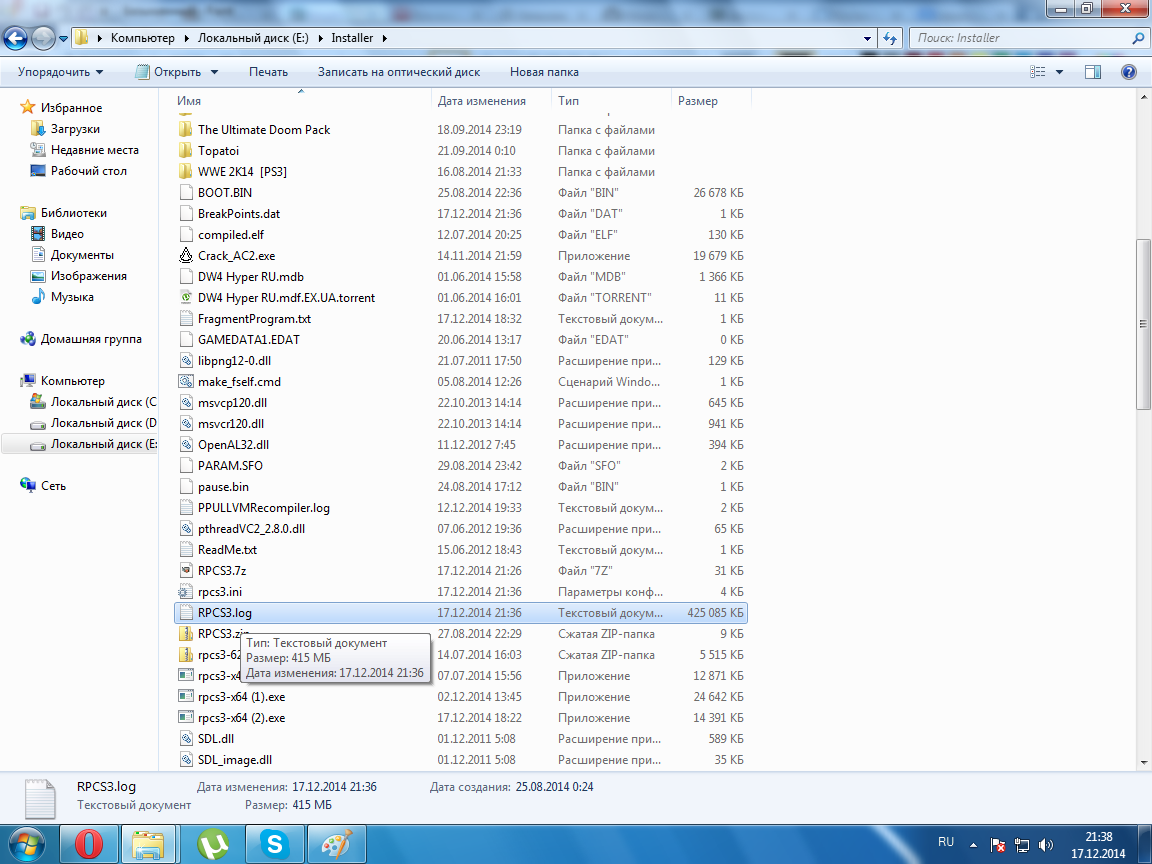Select the Crack_AC2.exe file icon
1152x864 pixels.
pos(185,256)
